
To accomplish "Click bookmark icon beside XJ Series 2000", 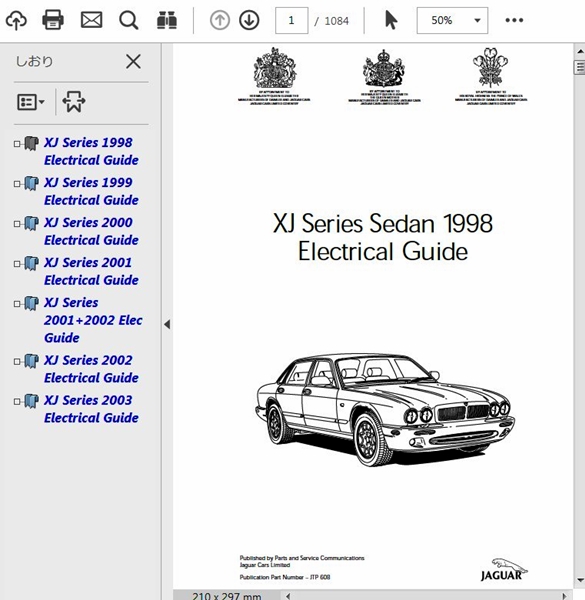I will pyautogui.click(x=31, y=223).
